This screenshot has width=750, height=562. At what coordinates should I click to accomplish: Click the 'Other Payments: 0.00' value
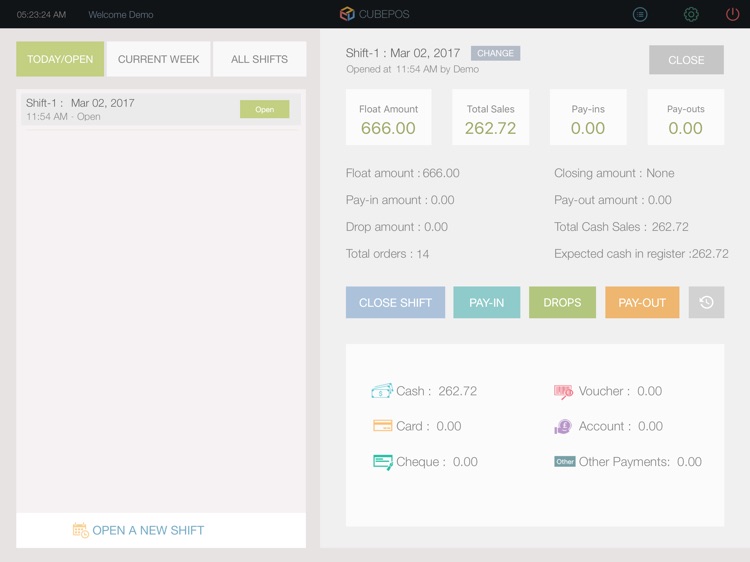pyautogui.click(x=640, y=462)
